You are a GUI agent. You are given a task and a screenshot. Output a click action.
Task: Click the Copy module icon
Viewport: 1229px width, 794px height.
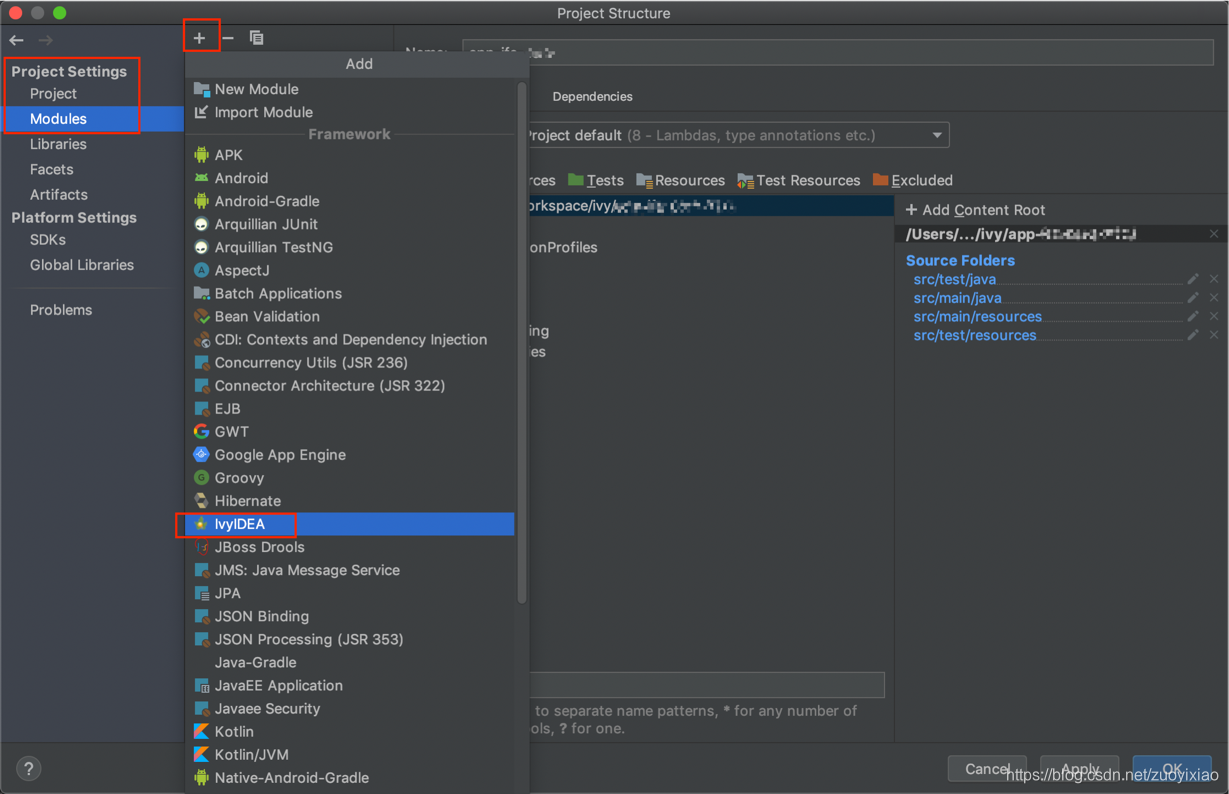click(256, 38)
